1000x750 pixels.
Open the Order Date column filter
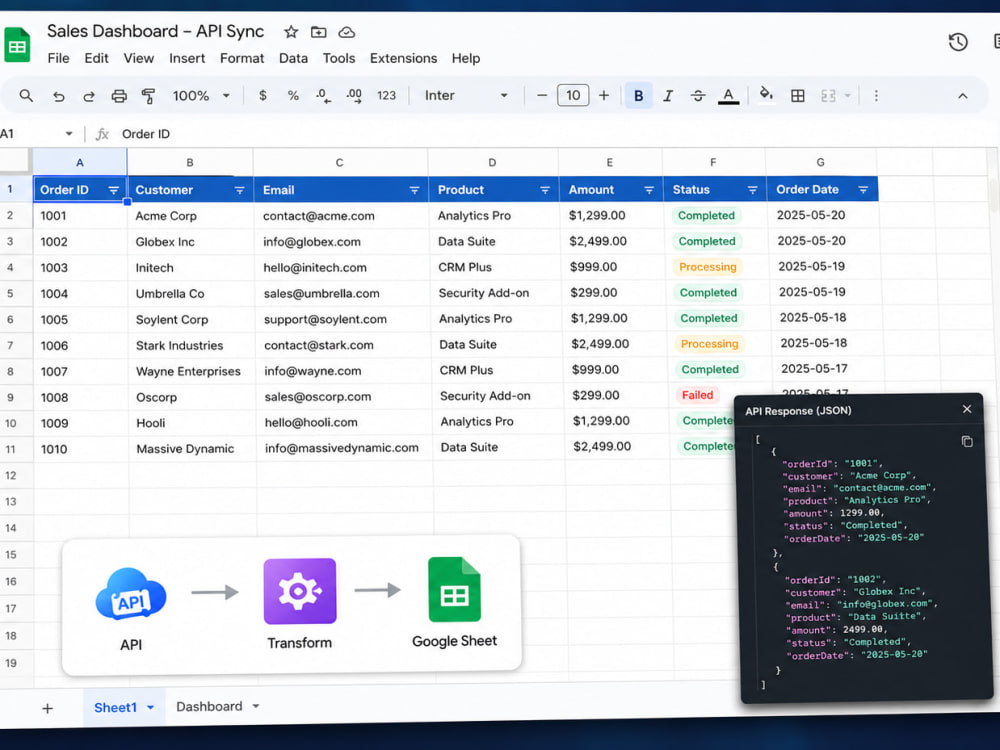[x=863, y=189]
